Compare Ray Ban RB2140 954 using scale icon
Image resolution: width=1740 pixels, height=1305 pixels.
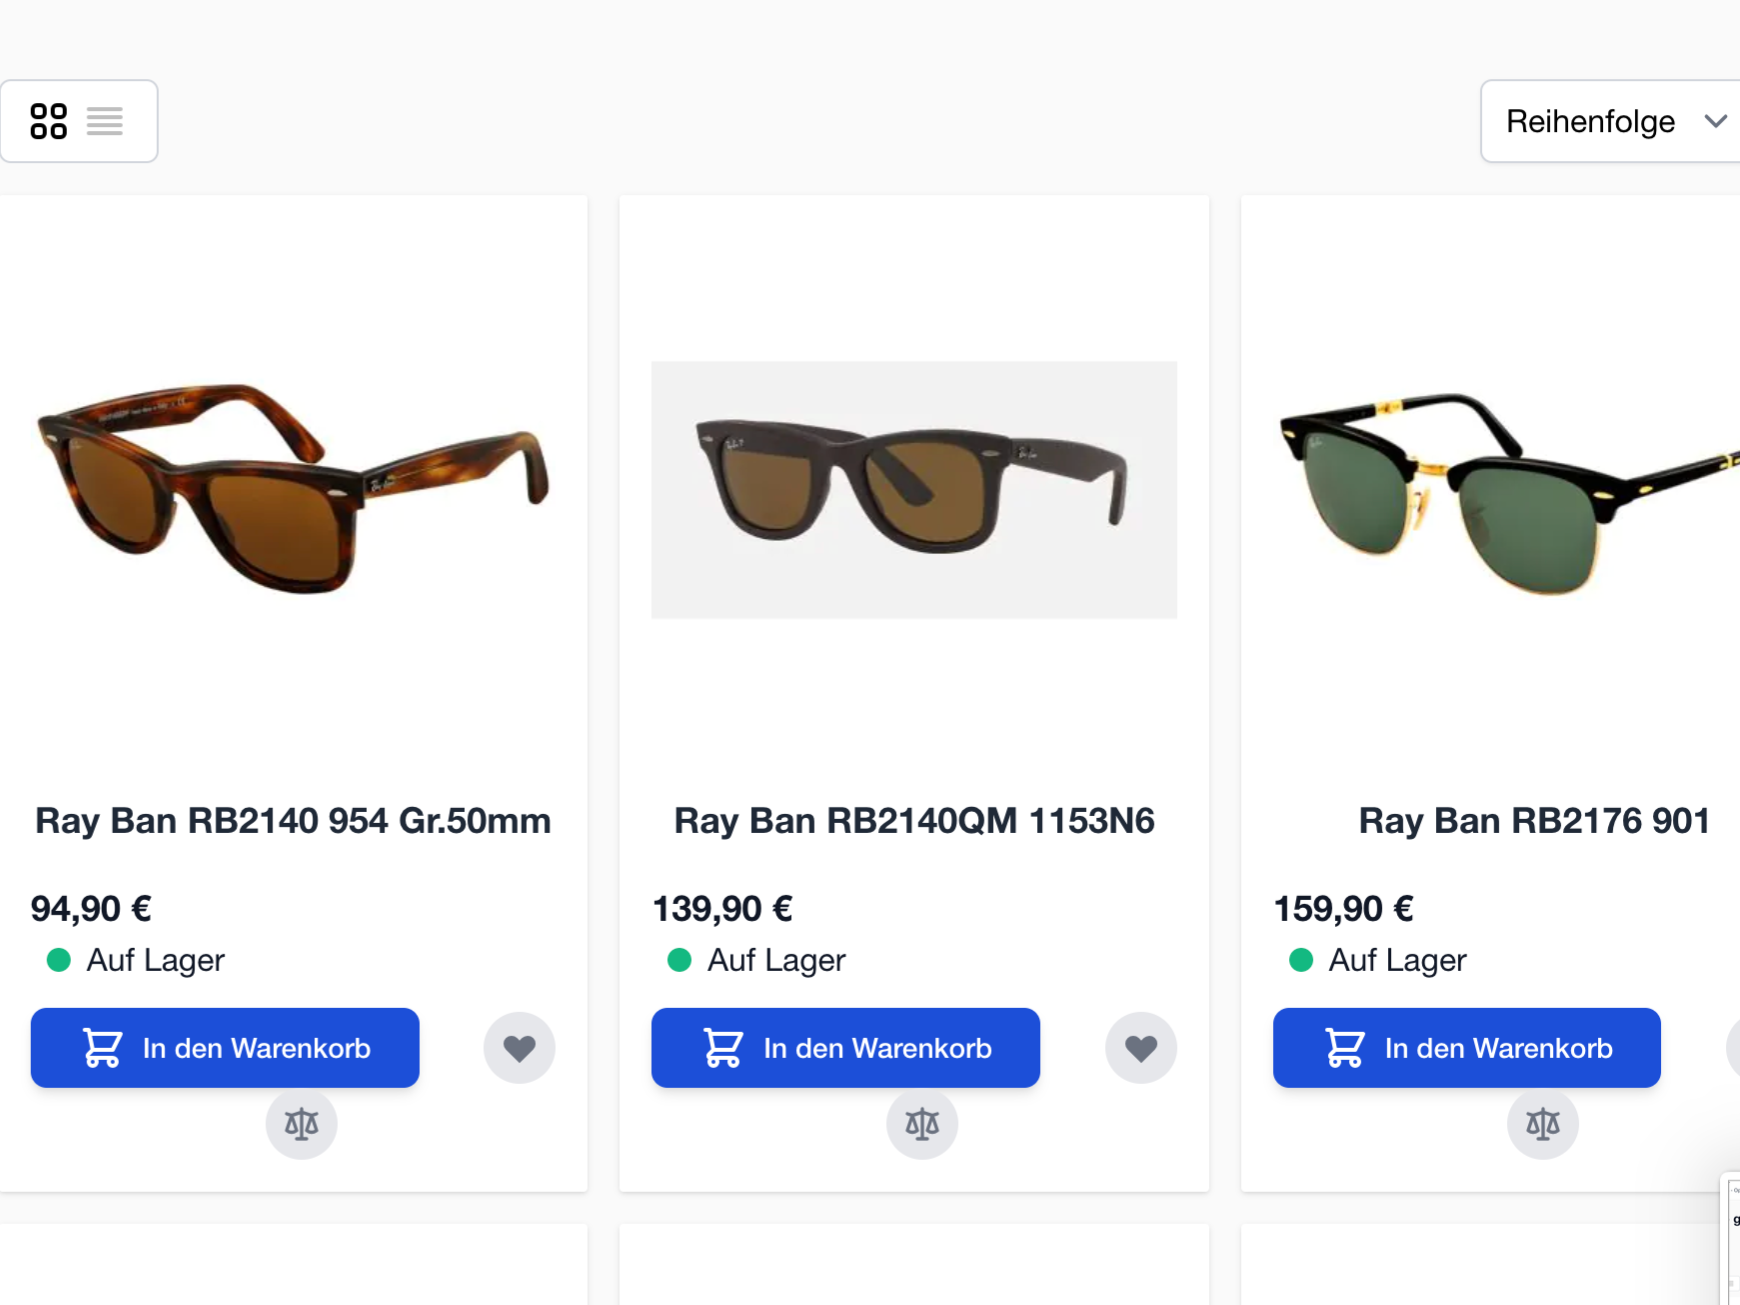click(301, 1124)
